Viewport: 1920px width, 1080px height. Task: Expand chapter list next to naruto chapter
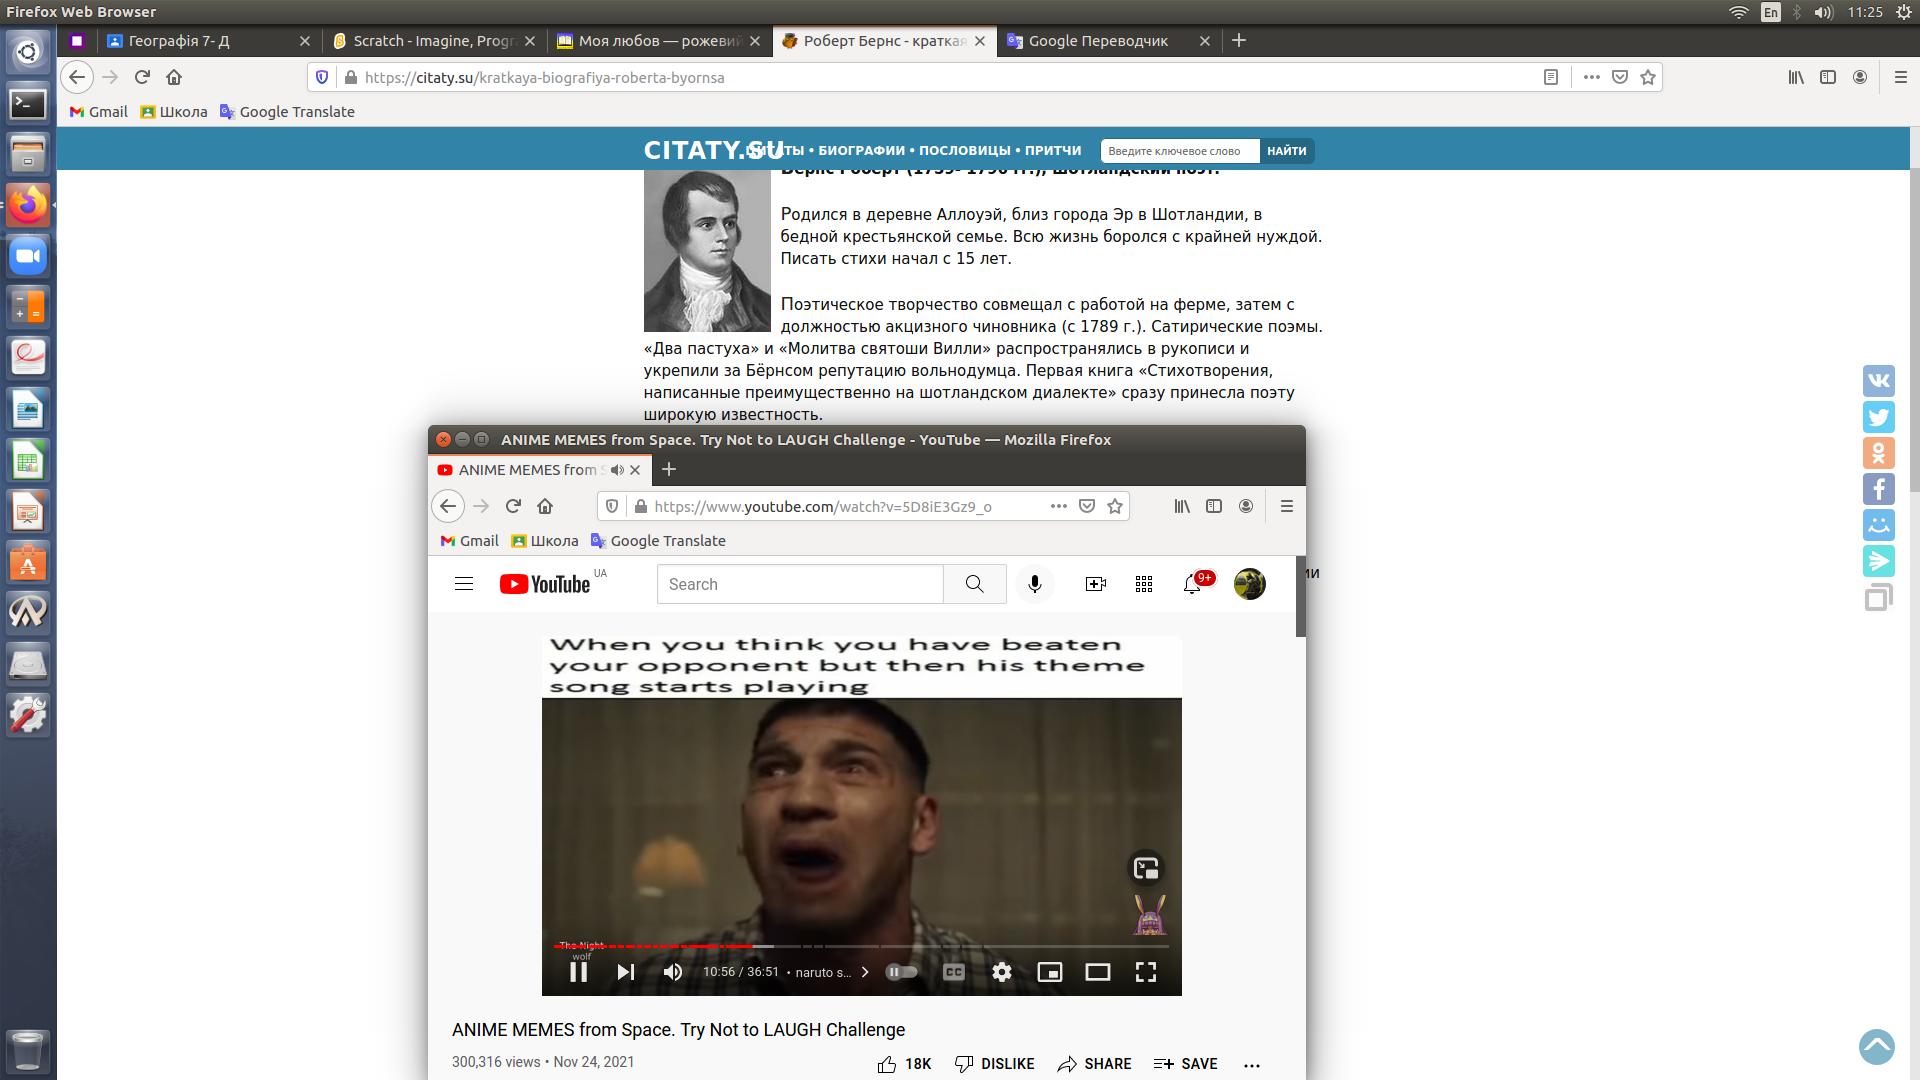click(865, 972)
